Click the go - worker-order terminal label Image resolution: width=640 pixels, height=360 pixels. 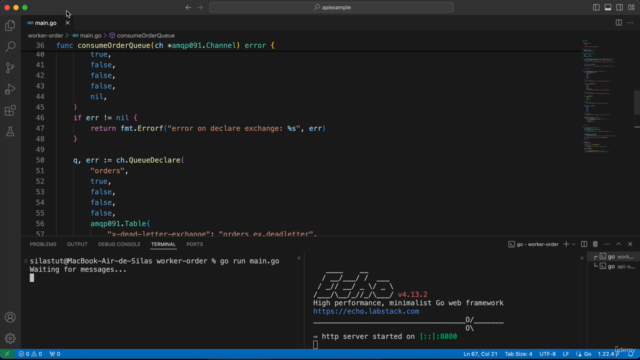533,244
